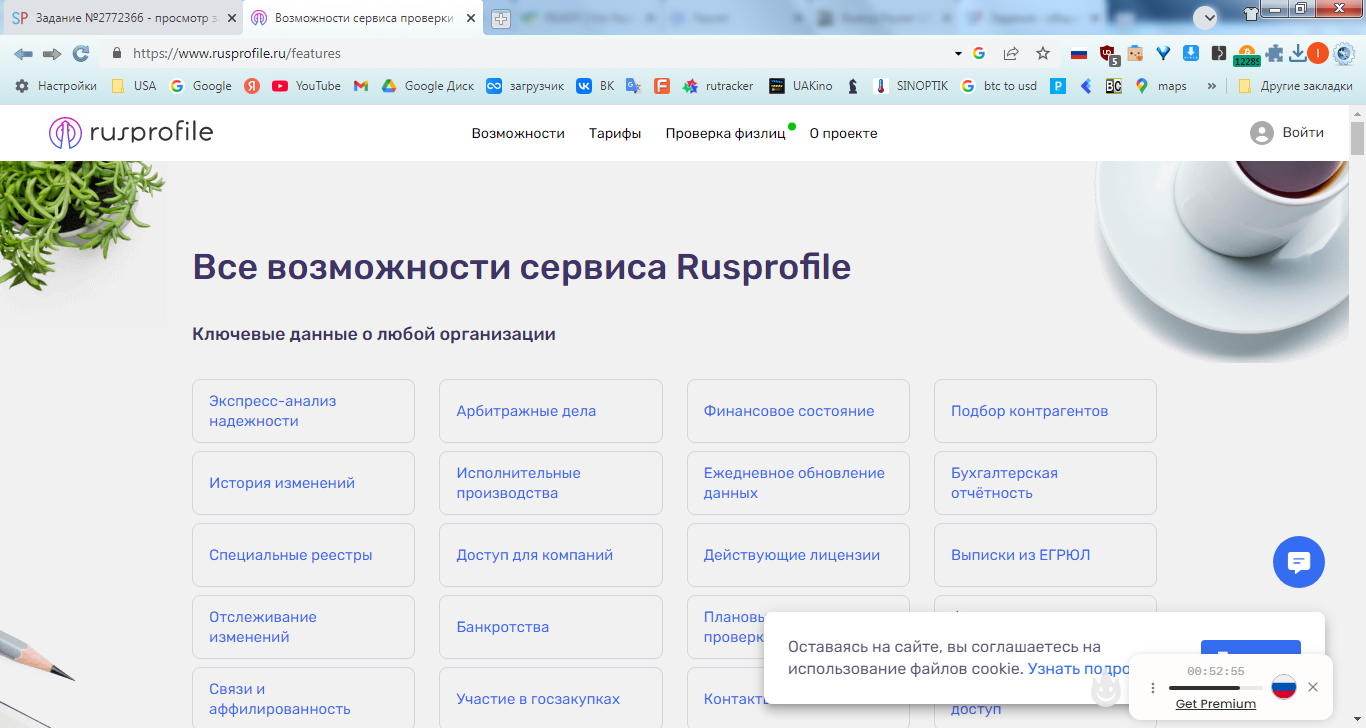This screenshot has width=1366, height=728.
Task: Bookmark this page with the star icon
Action: pos(1043,54)
